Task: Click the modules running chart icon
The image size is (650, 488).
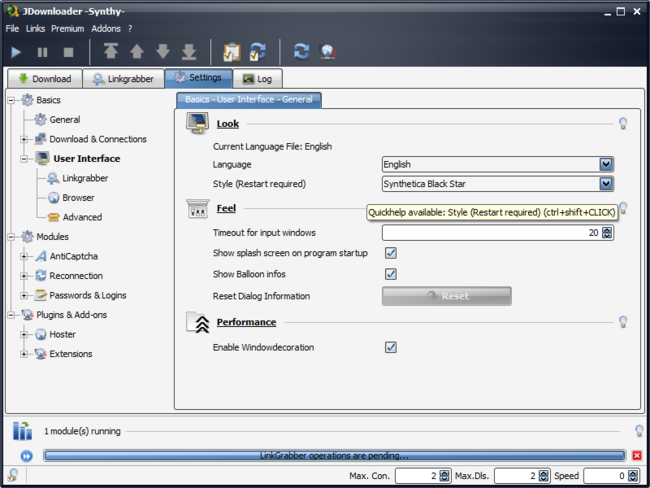Action: (x=22, y=431)
